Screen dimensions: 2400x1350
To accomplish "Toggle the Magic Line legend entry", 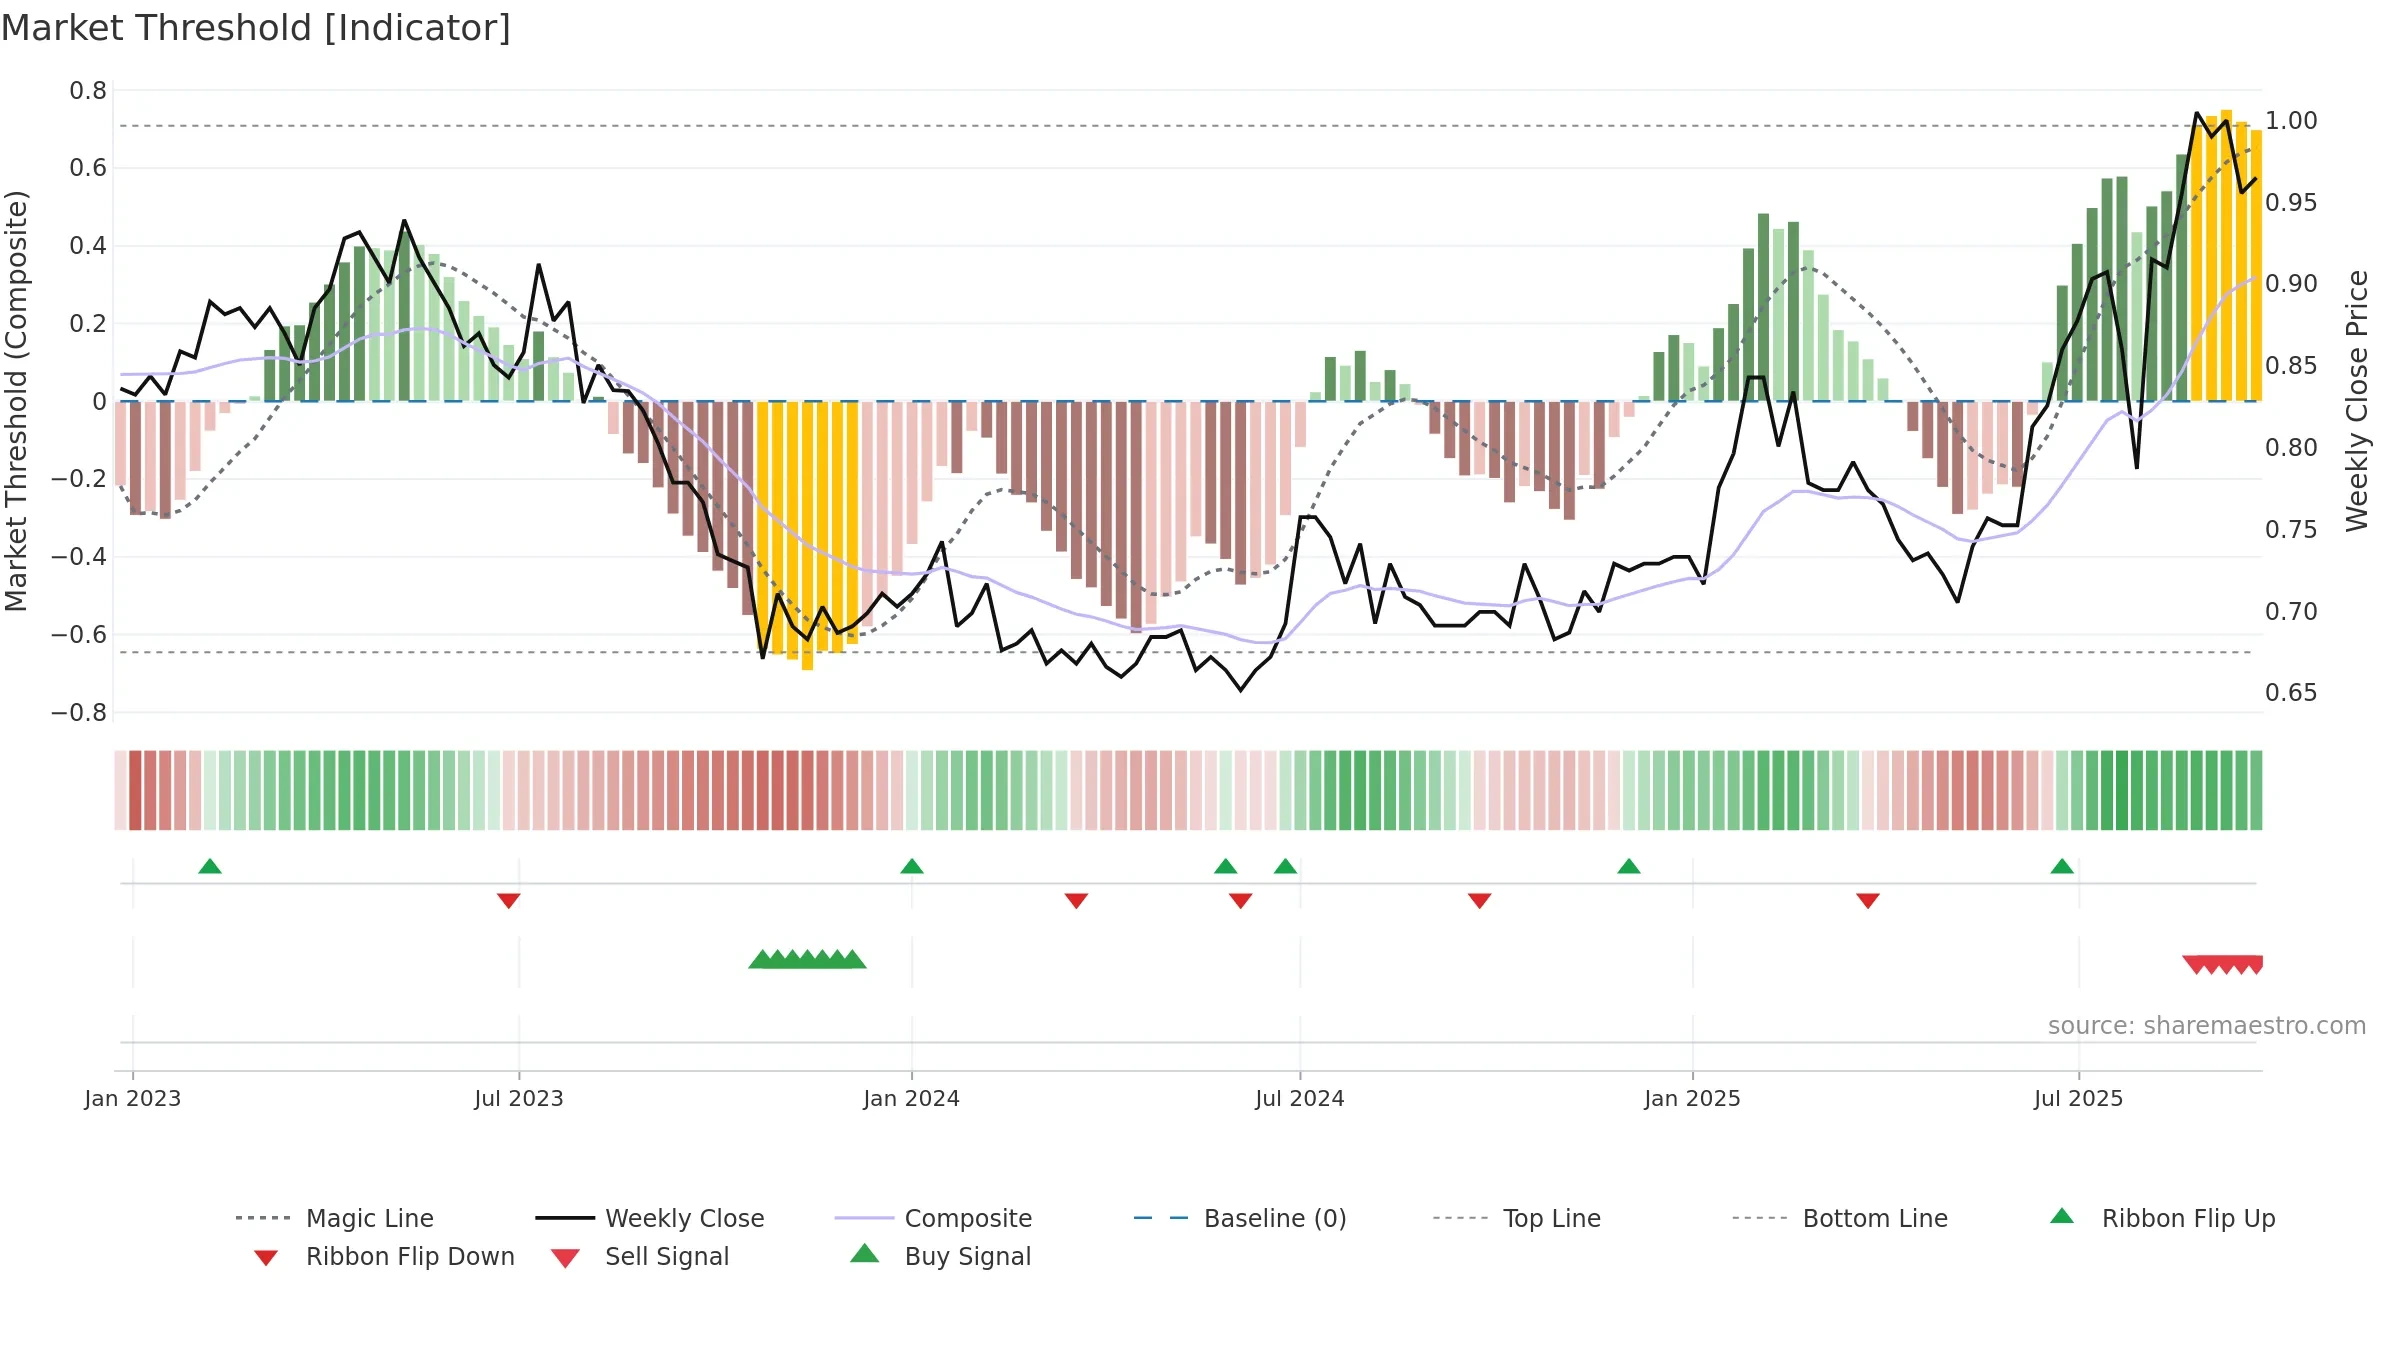I will coord(335,1218).
